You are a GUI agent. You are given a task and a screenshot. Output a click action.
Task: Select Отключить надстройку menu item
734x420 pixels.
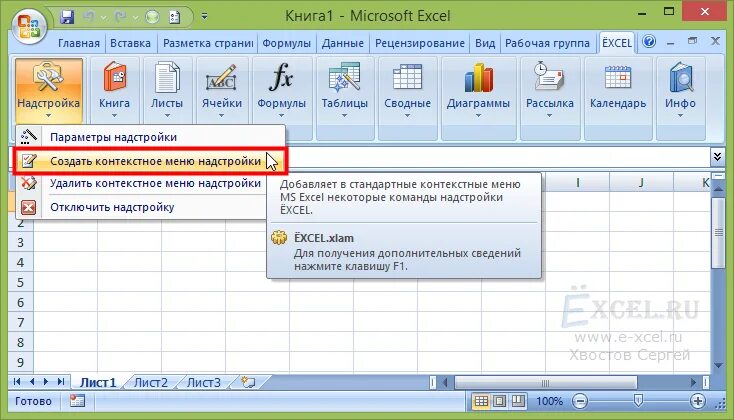click(x=143, y=207)
